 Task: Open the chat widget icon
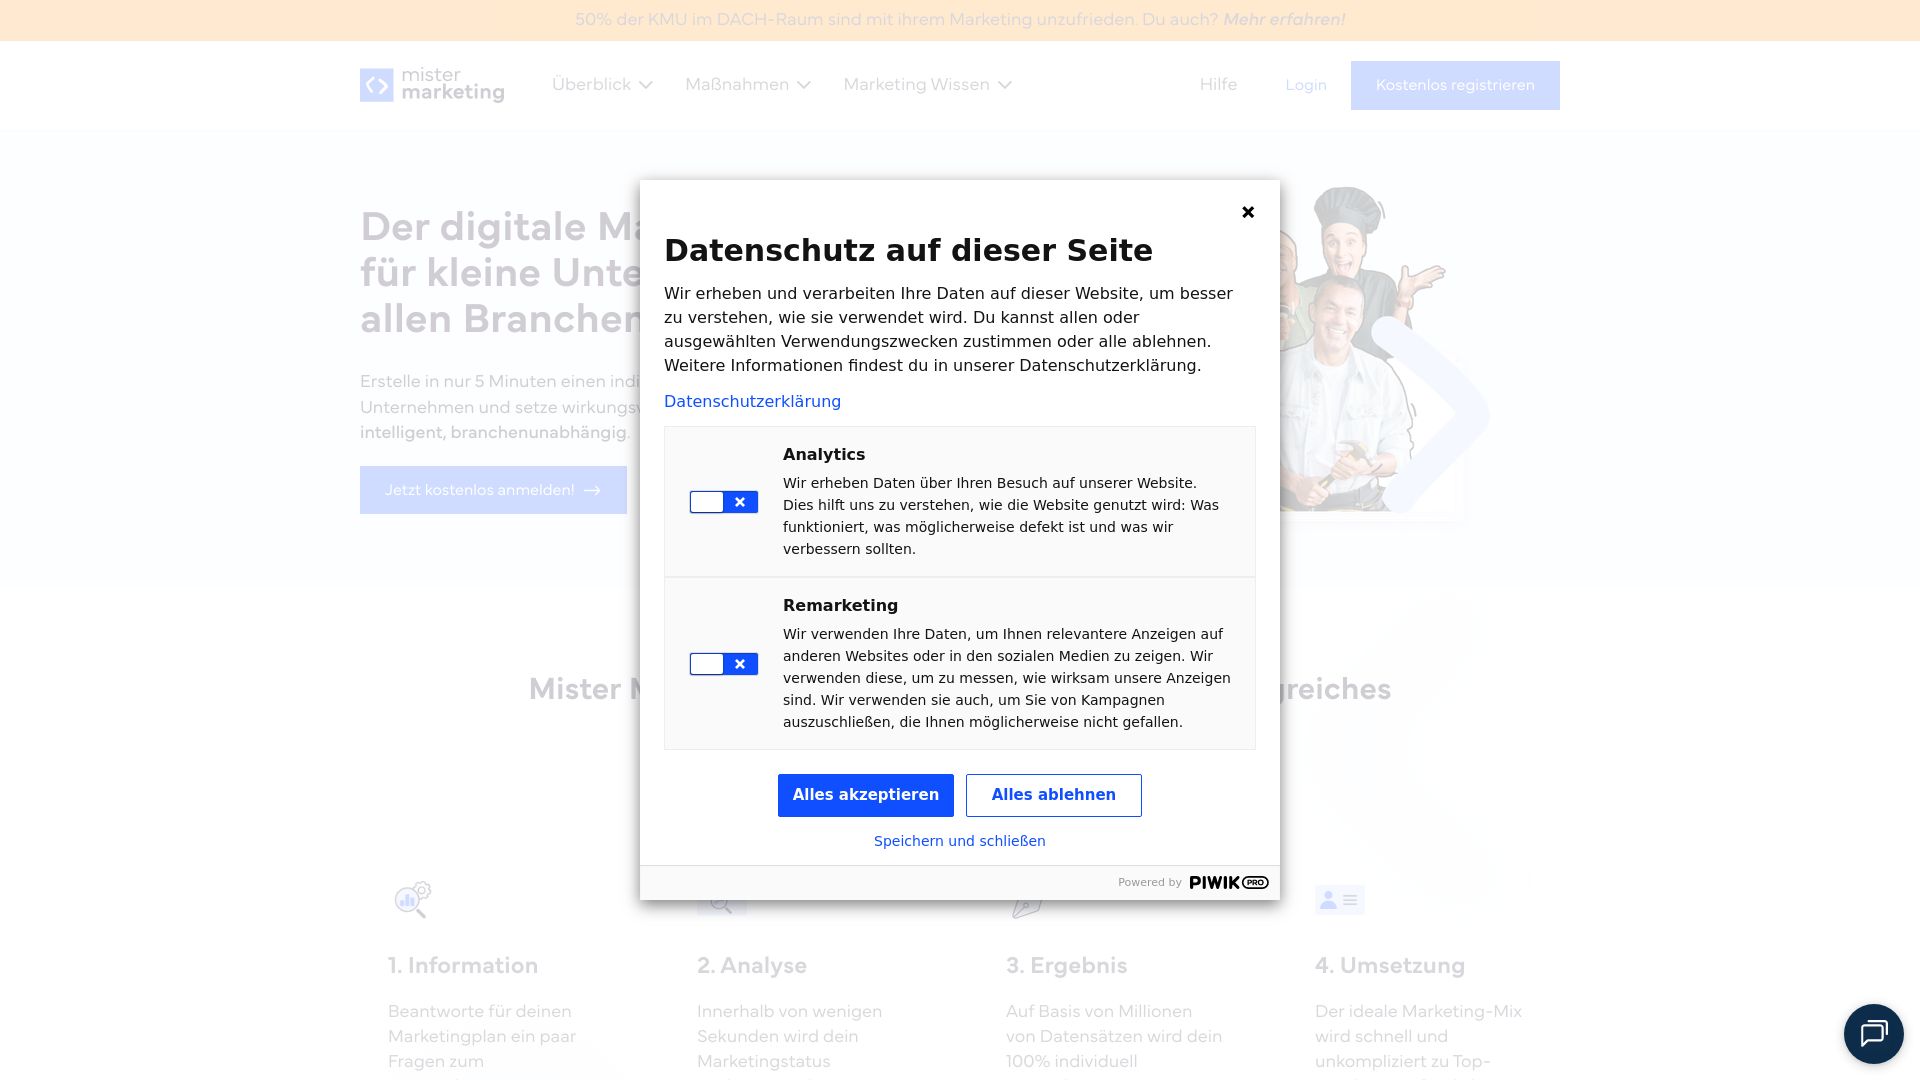[1873, 1033]
